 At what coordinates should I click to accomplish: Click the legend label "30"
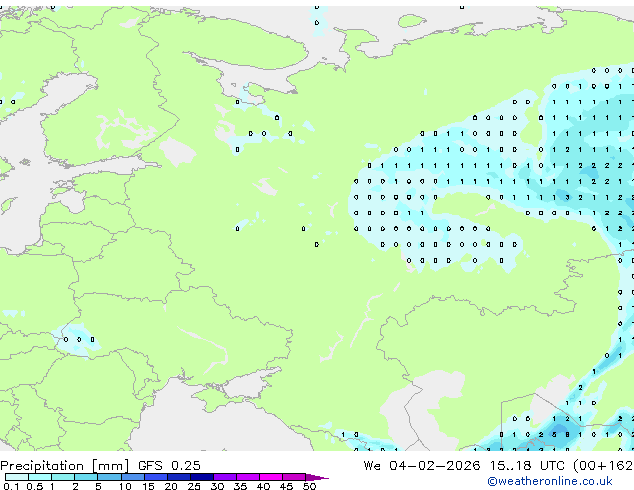click(x=217, y=486)
